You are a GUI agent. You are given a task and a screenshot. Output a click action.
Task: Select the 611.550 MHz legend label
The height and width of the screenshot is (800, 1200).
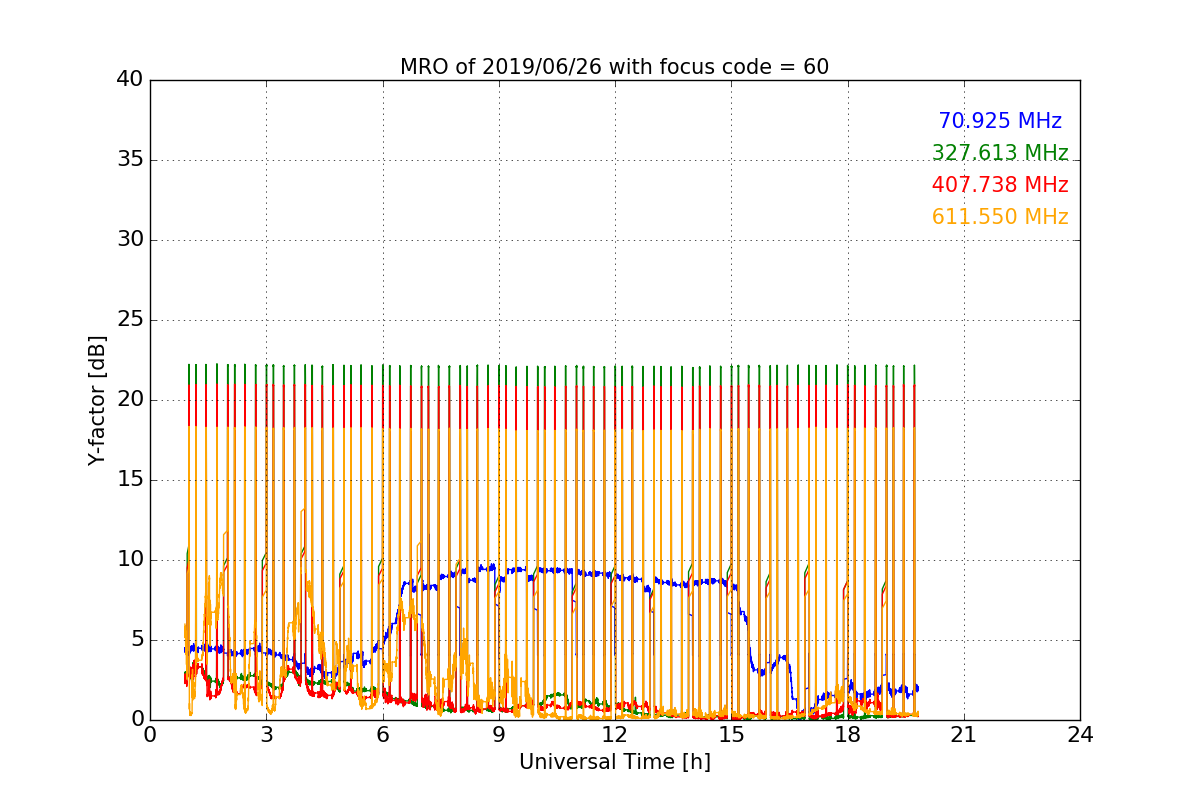click(1000, 217)
